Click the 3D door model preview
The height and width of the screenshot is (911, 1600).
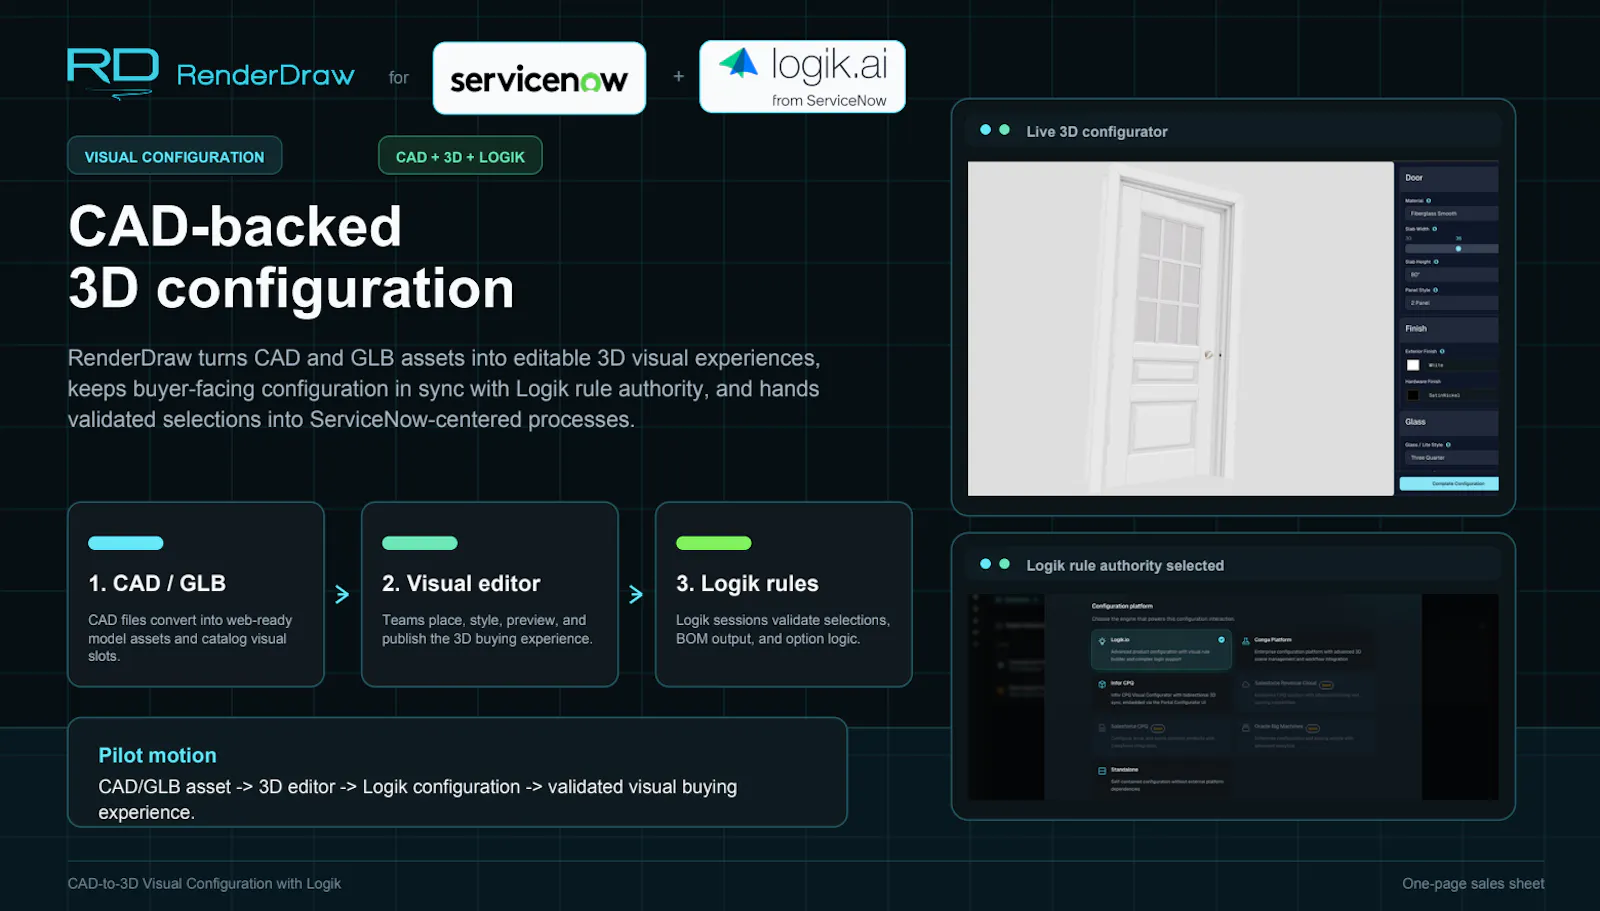pyautogui.click(x=1181, y=328)
